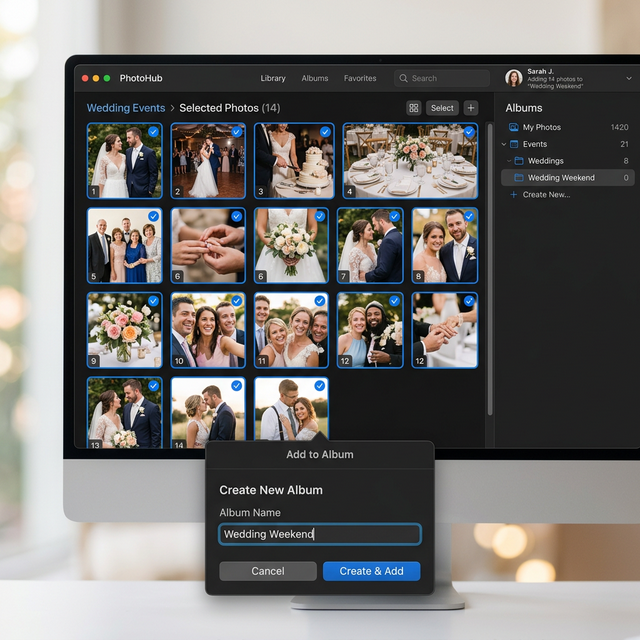The image size is (640, 640).
Task: Uncheck photo 14 checkmark
Action: [x=236, y=386]
